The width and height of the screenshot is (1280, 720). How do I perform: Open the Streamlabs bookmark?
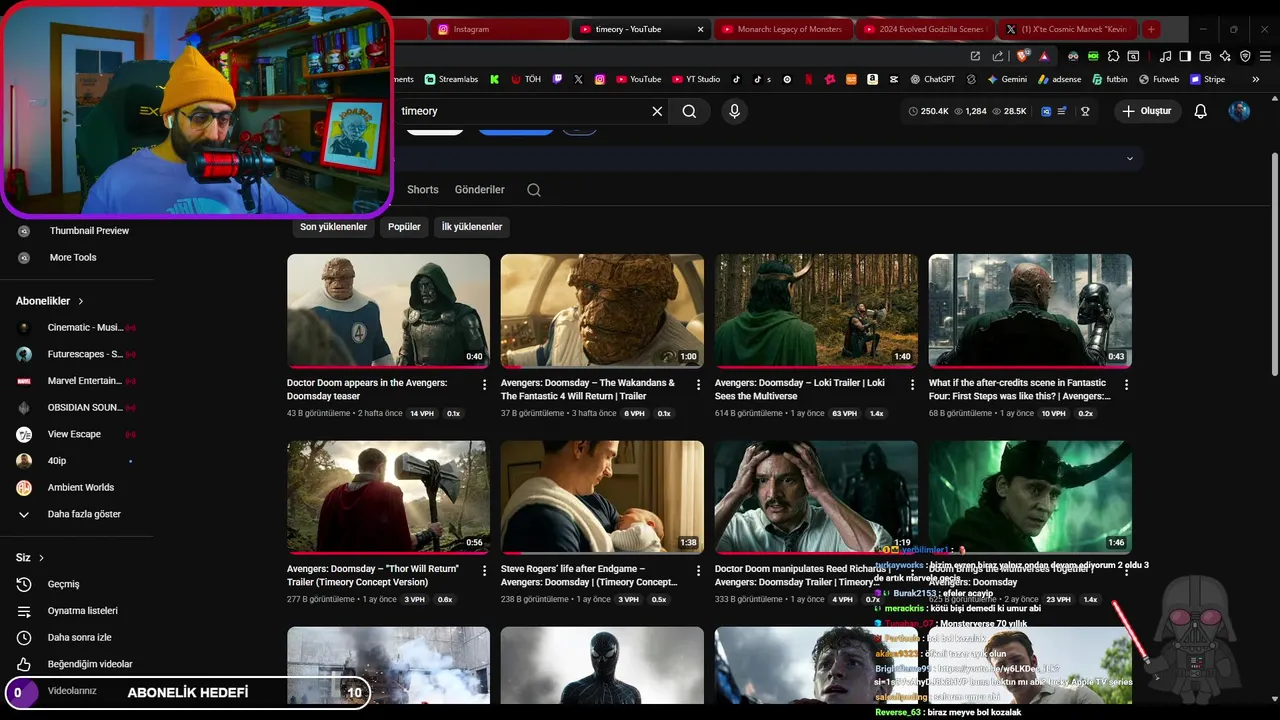point(451,79)
